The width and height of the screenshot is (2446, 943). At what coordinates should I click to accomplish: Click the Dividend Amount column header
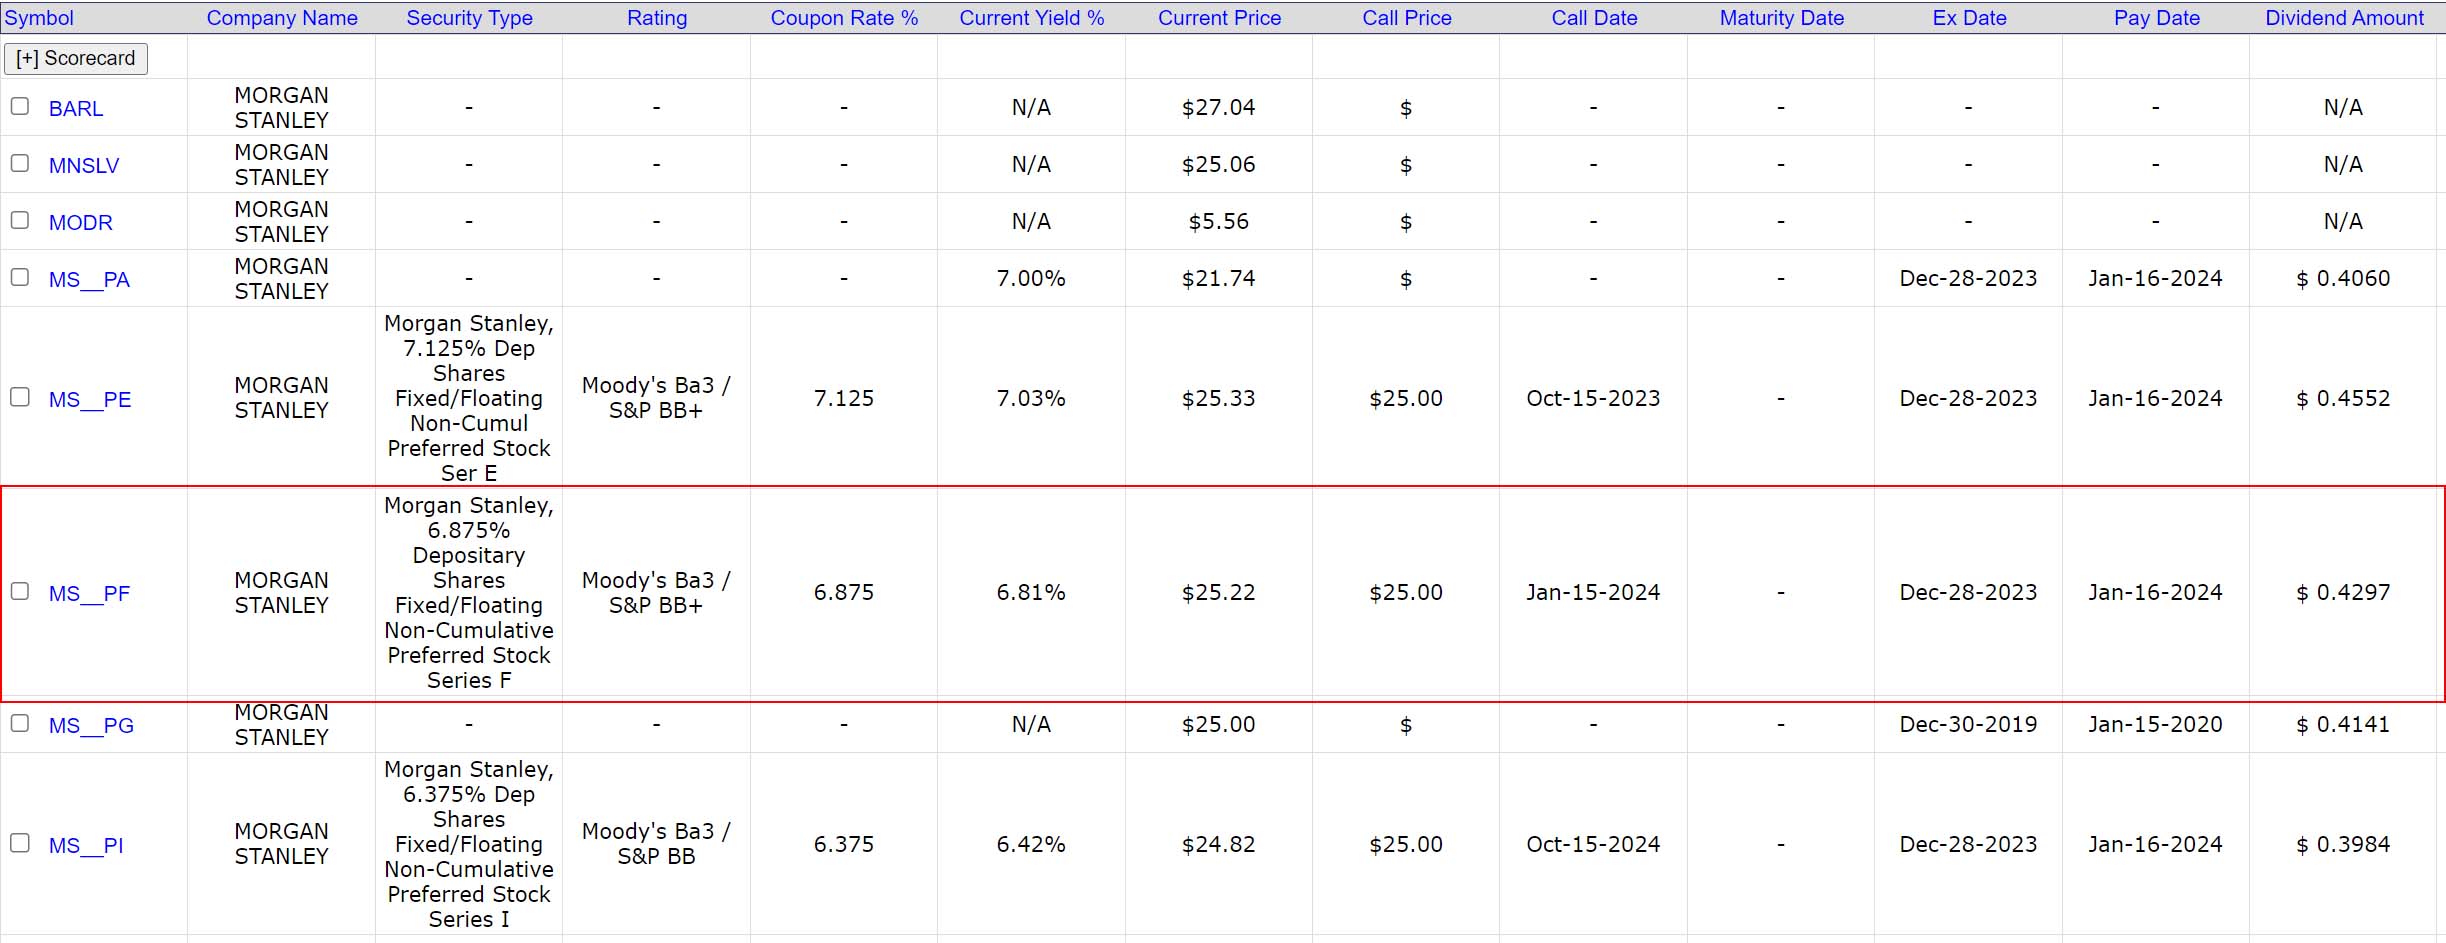pos(2344,18)
